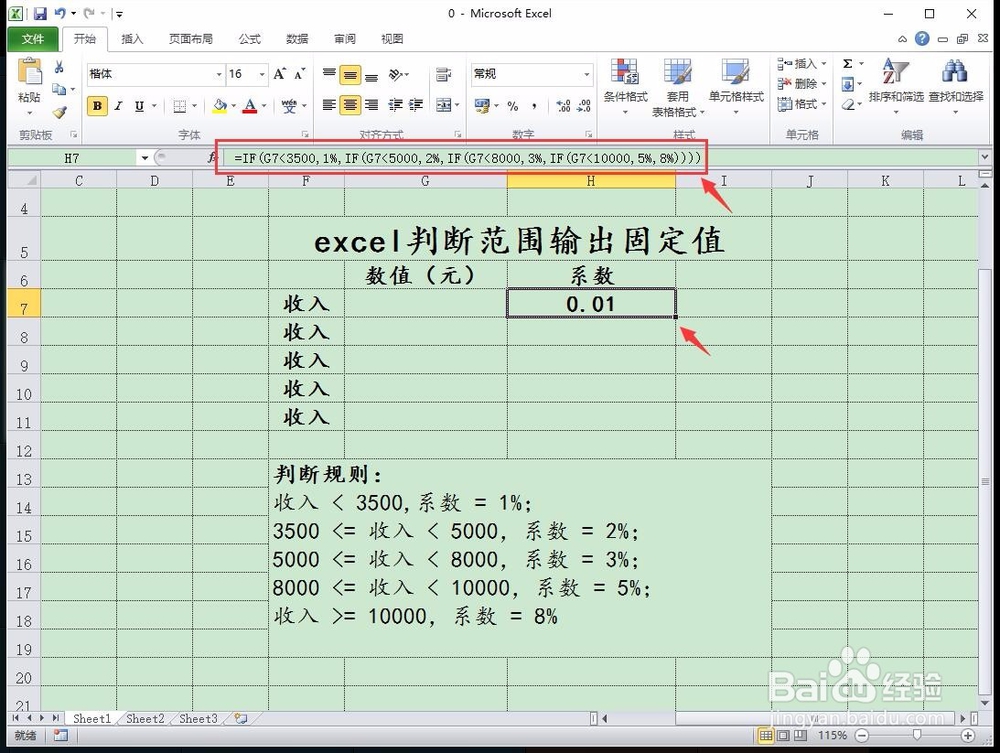Toggle top vertical alignment

click(329, 75)
